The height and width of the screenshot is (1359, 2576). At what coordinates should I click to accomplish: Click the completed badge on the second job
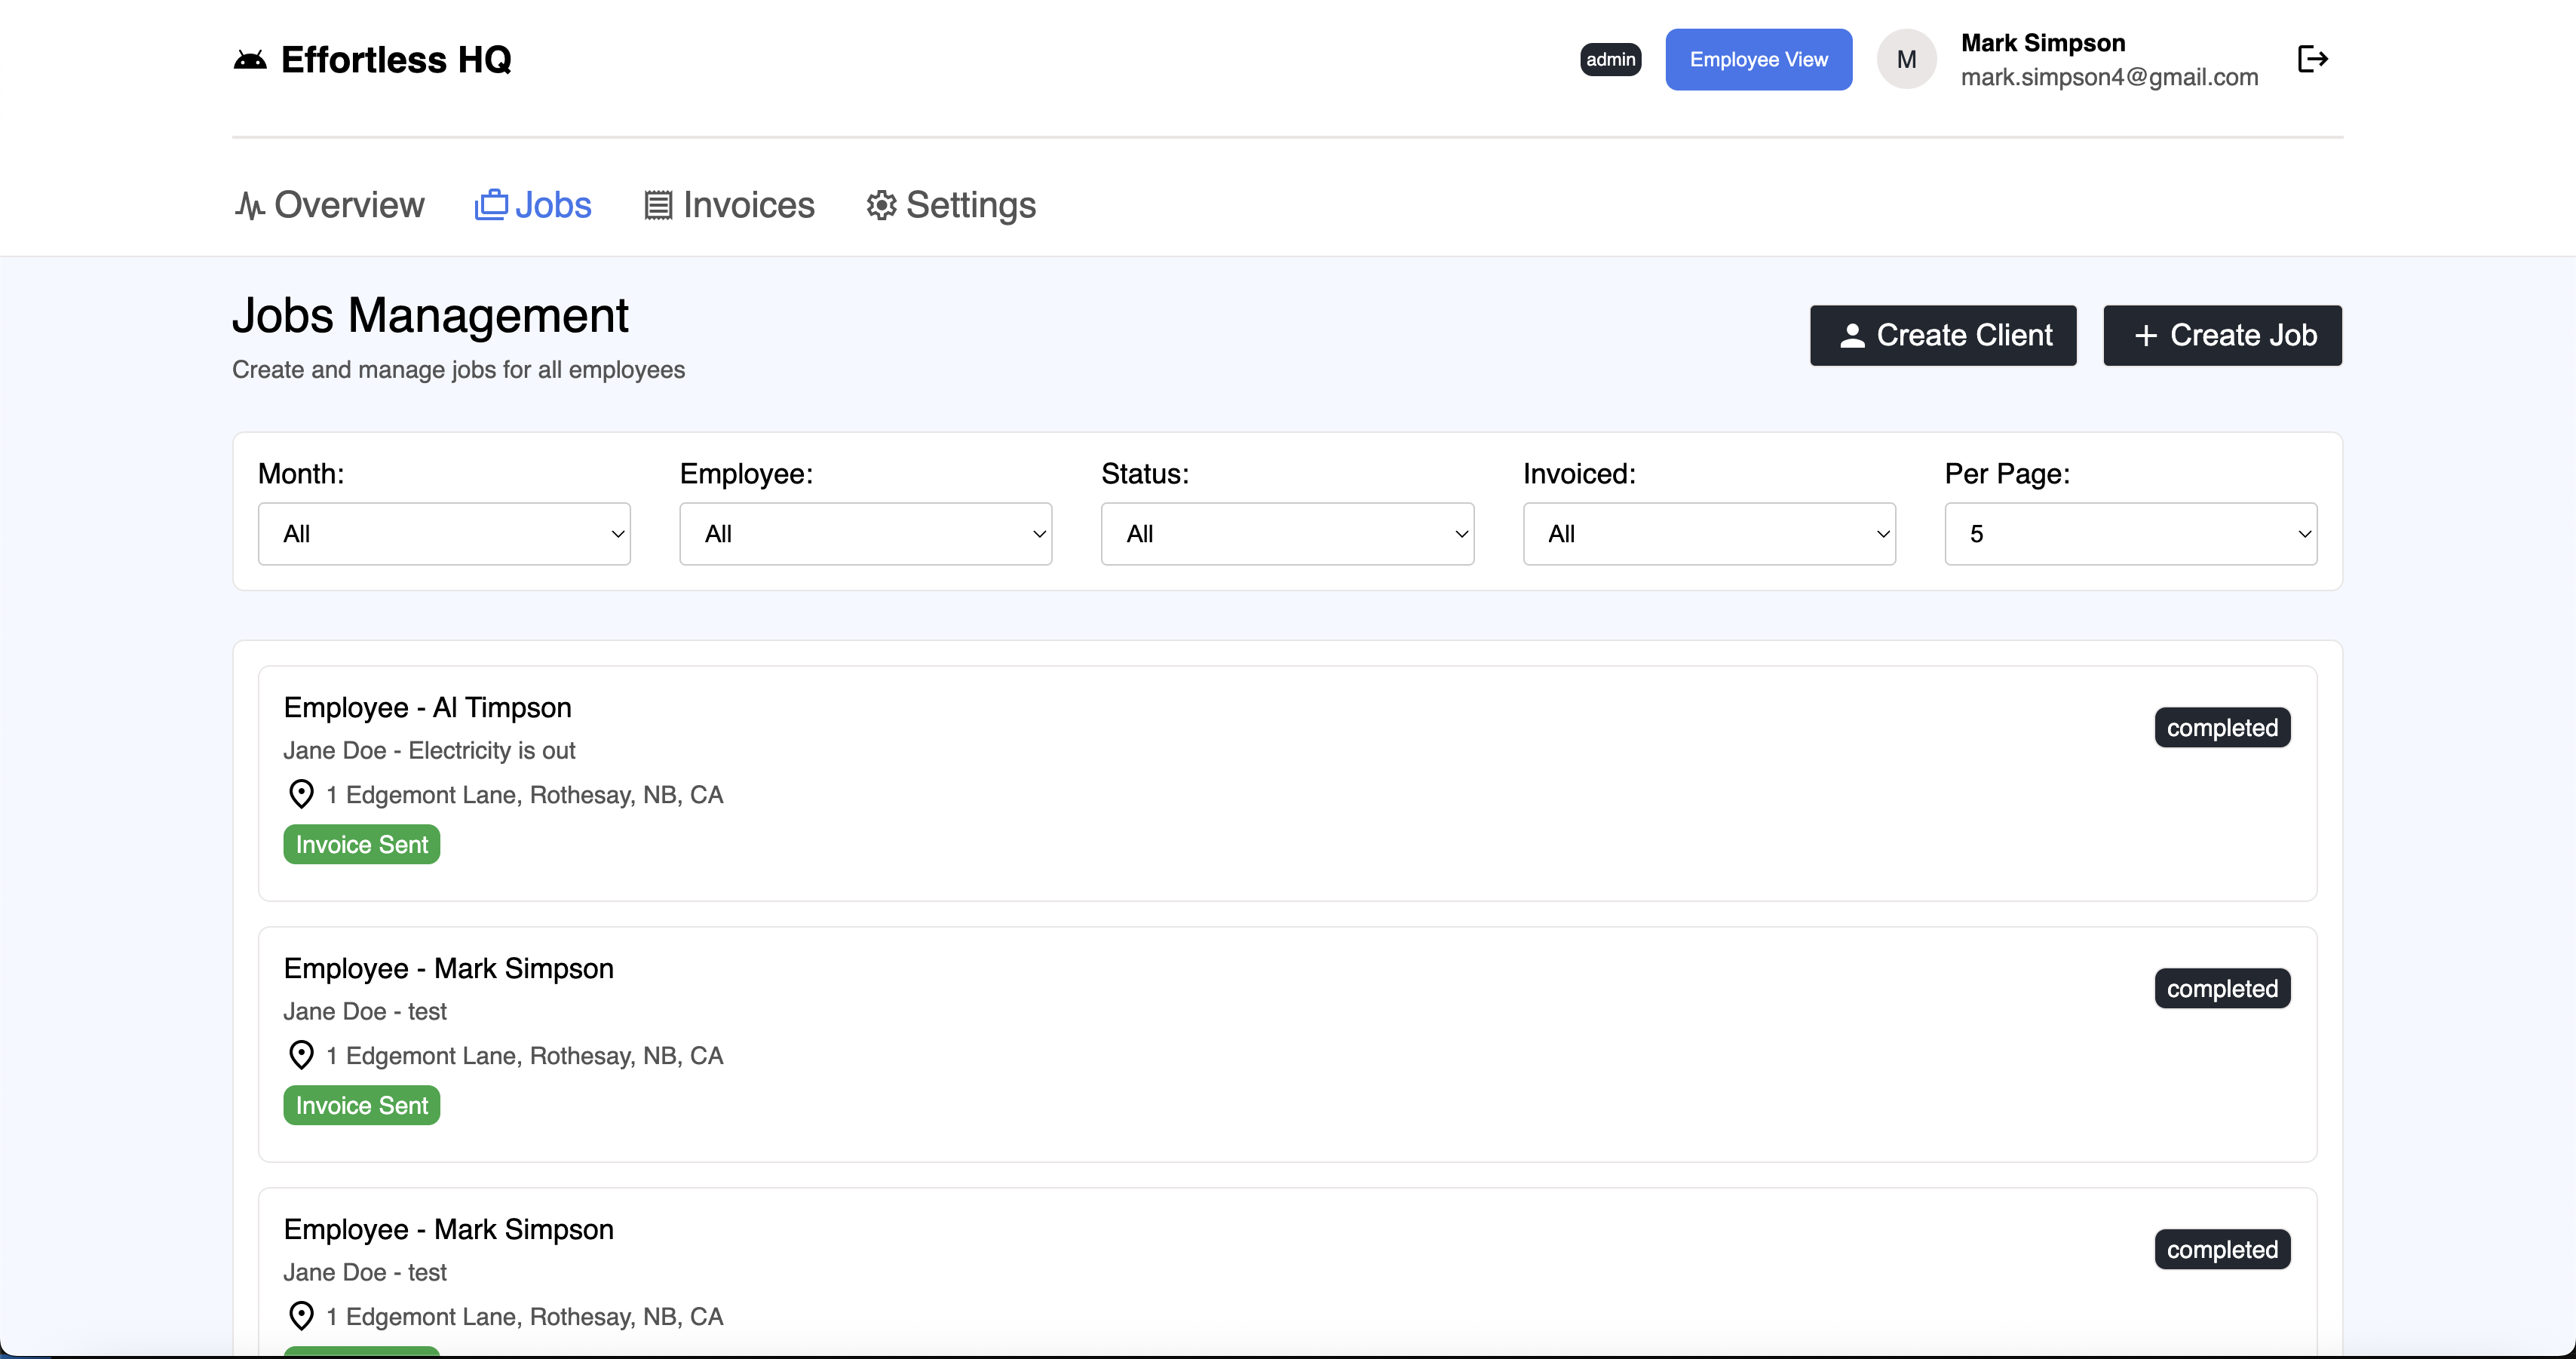point(2221,988)
